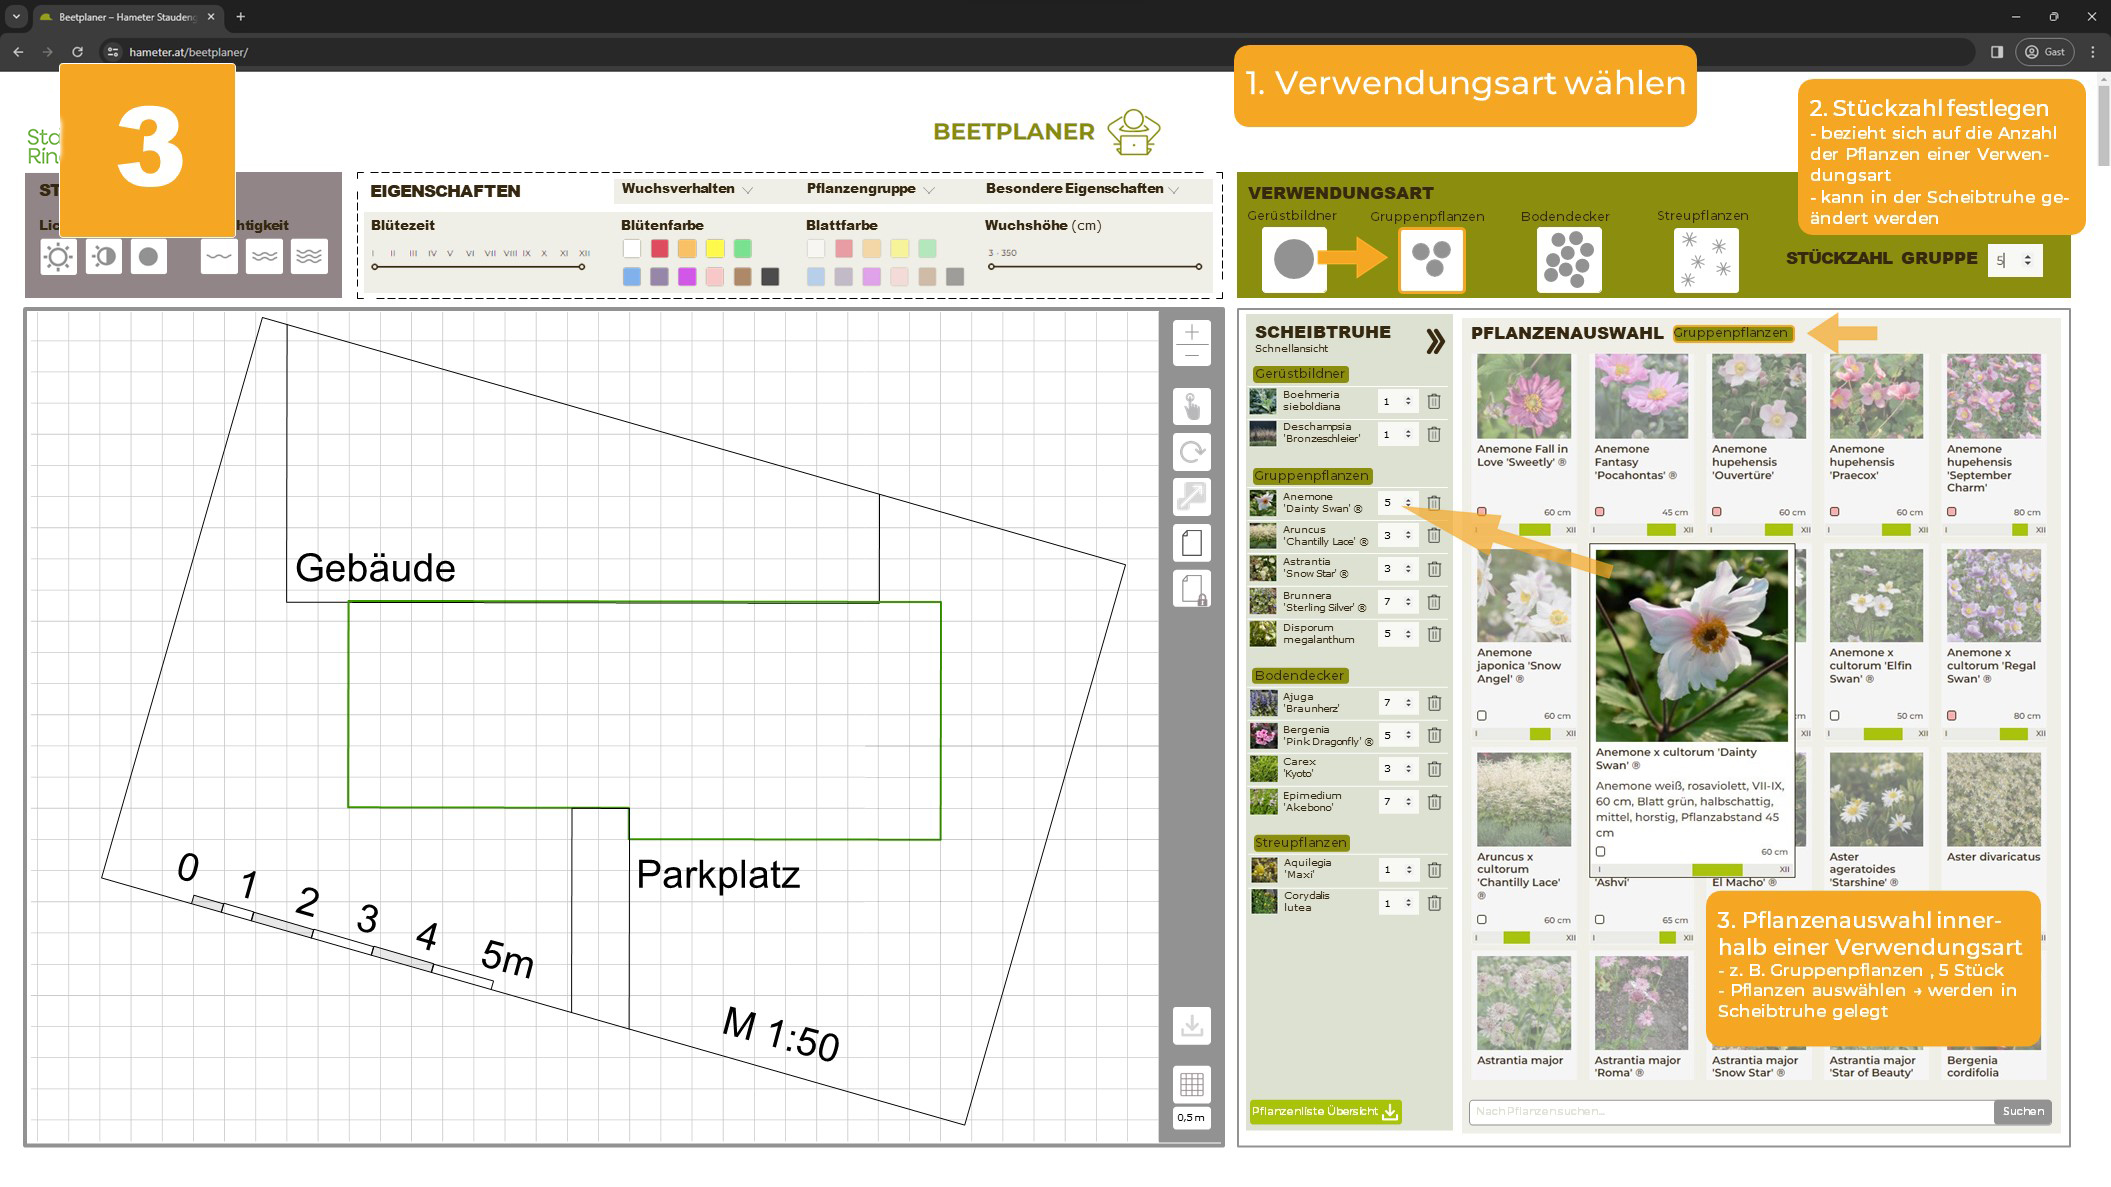Delete Brunnera 'Sterling Silver' from Scheibtruhe
Screen dimensions: 2111x1187
point(1434,602)
